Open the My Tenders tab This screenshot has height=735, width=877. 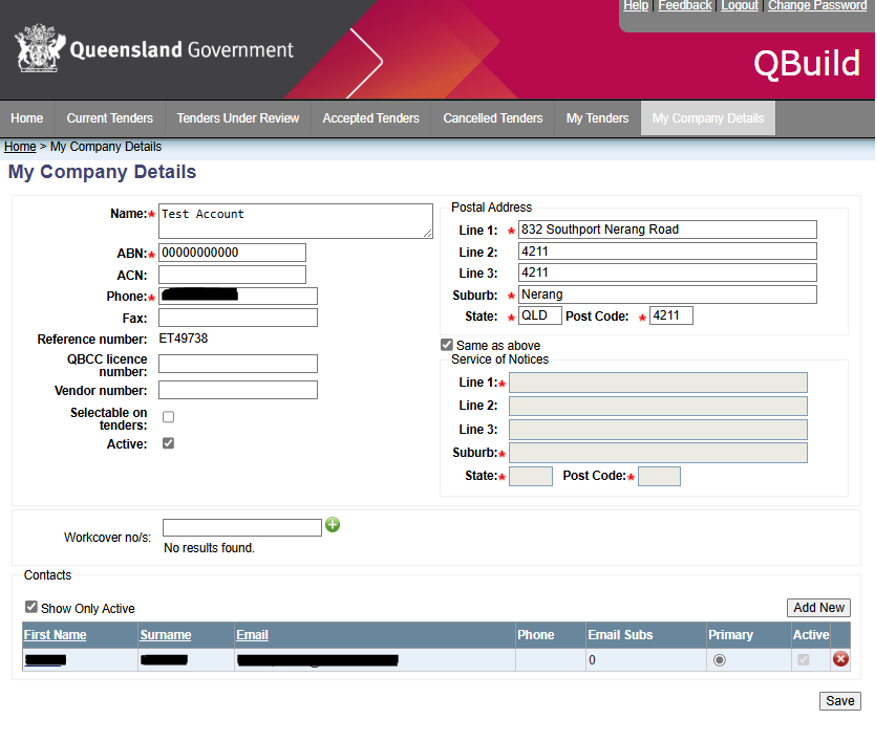(597, 118)
